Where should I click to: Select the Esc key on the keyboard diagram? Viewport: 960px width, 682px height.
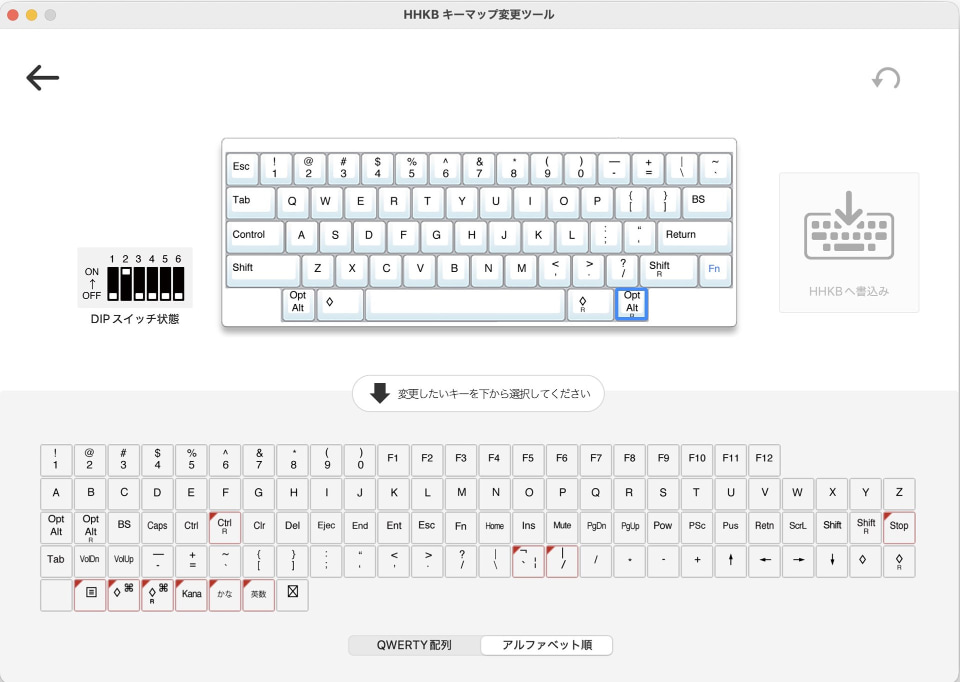242,169
